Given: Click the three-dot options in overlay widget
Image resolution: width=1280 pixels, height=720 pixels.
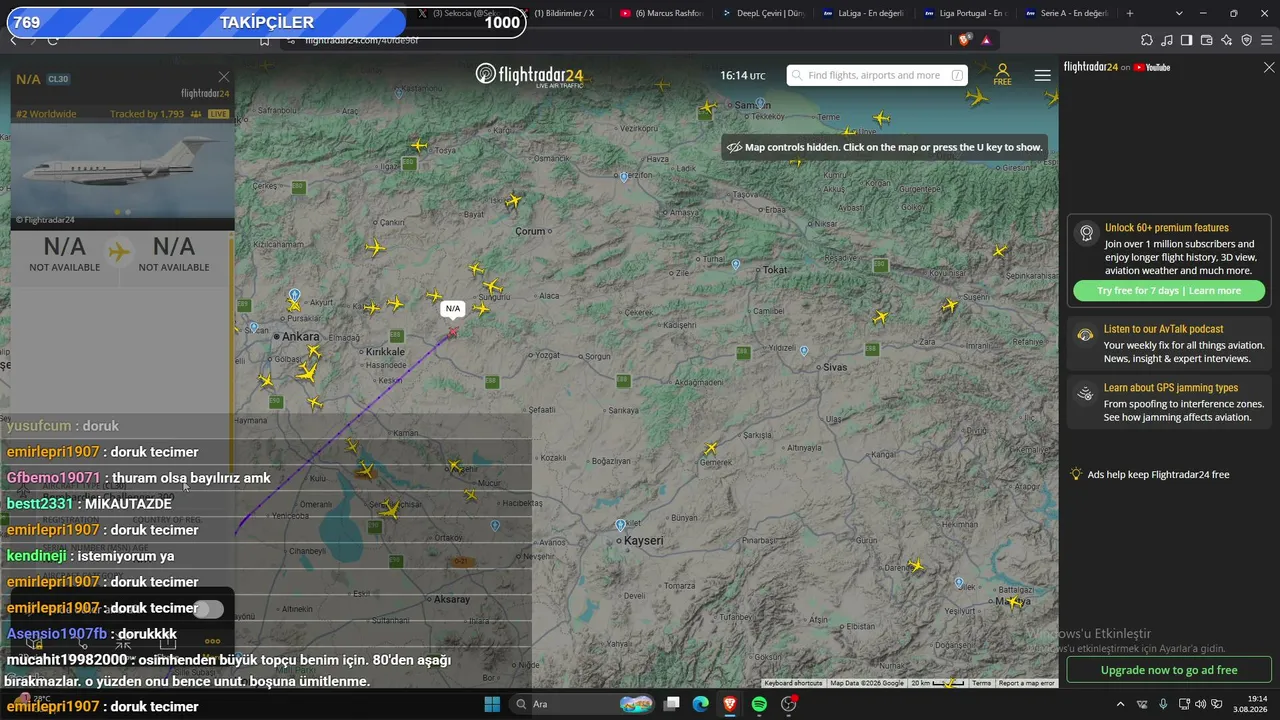Looking at the screenshot, I should [x=212, y=641].
